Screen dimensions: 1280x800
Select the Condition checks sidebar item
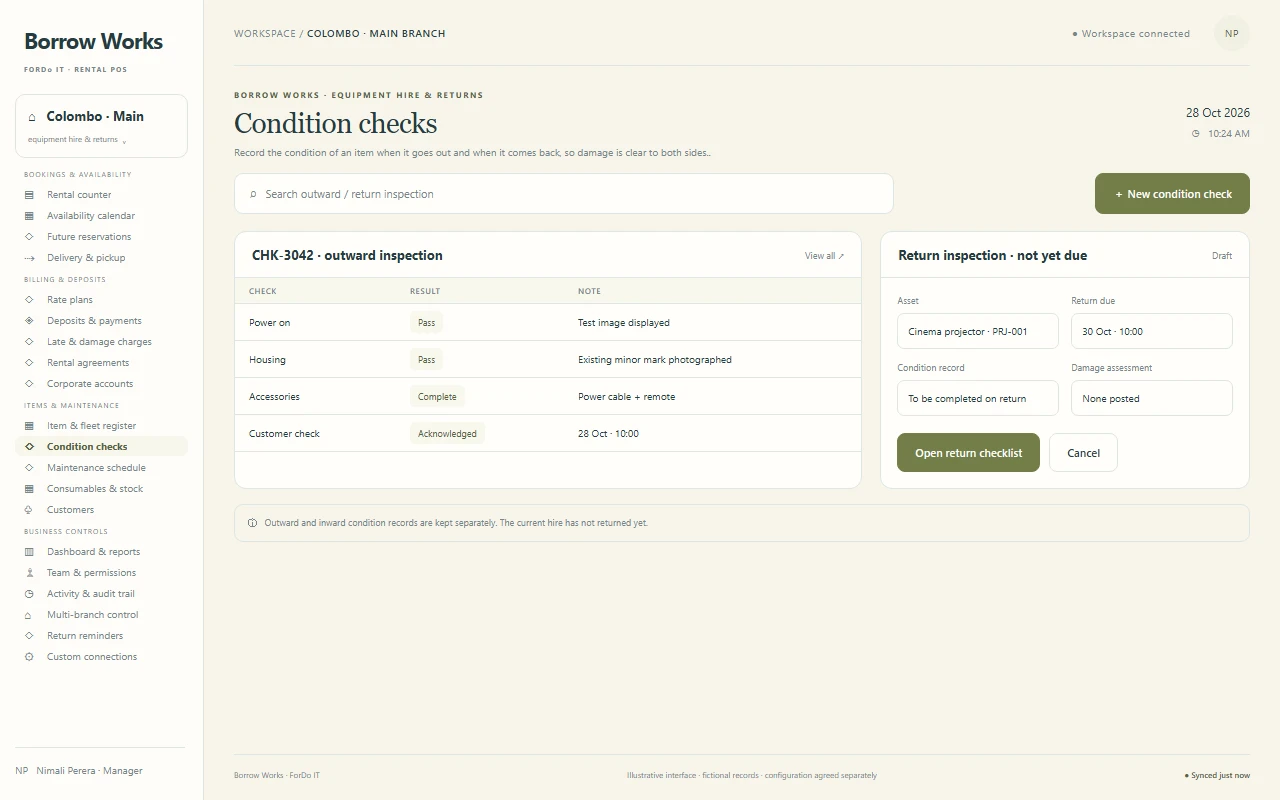(x=101, y=447)
